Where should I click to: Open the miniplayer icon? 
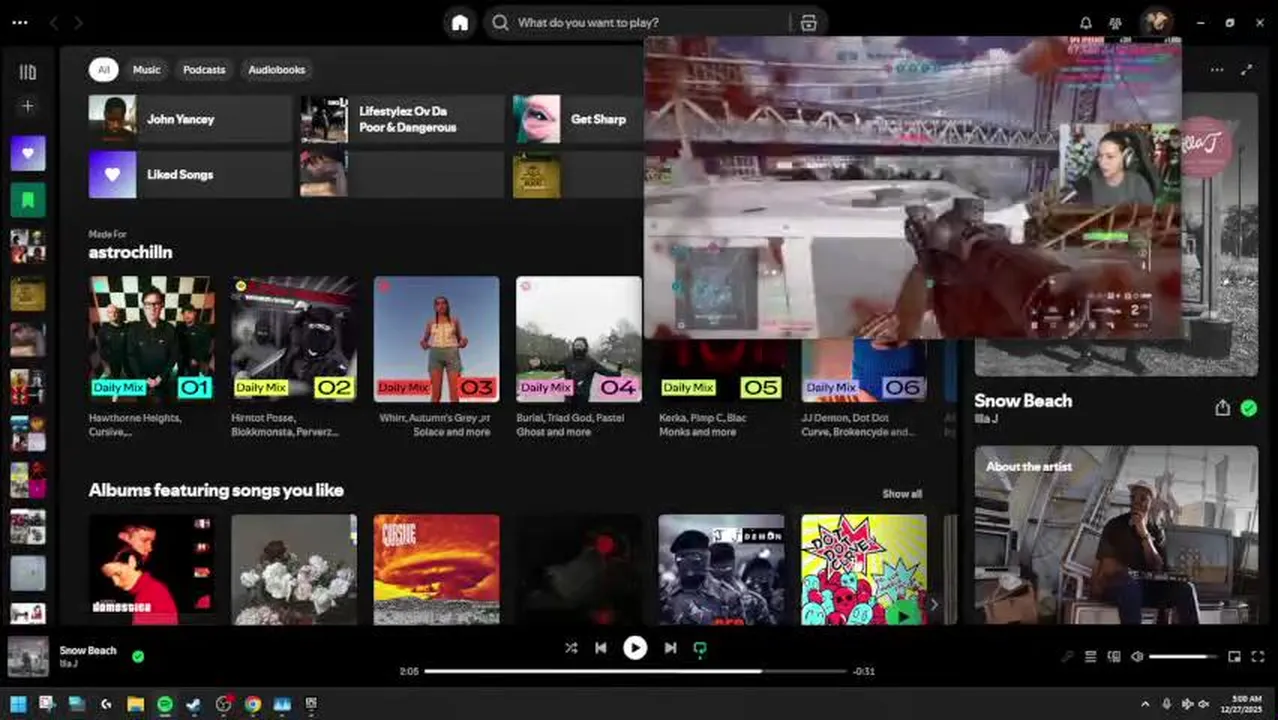(1234, 657)
